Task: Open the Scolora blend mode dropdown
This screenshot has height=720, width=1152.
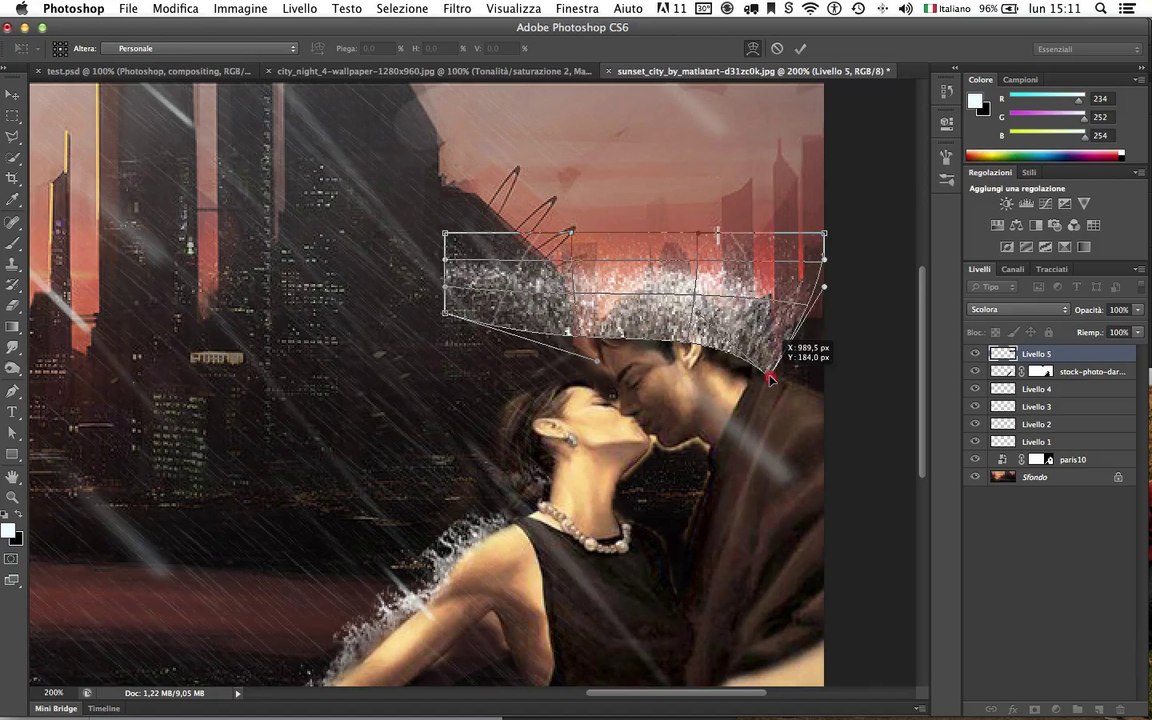Action: [x=1018, y=309]
